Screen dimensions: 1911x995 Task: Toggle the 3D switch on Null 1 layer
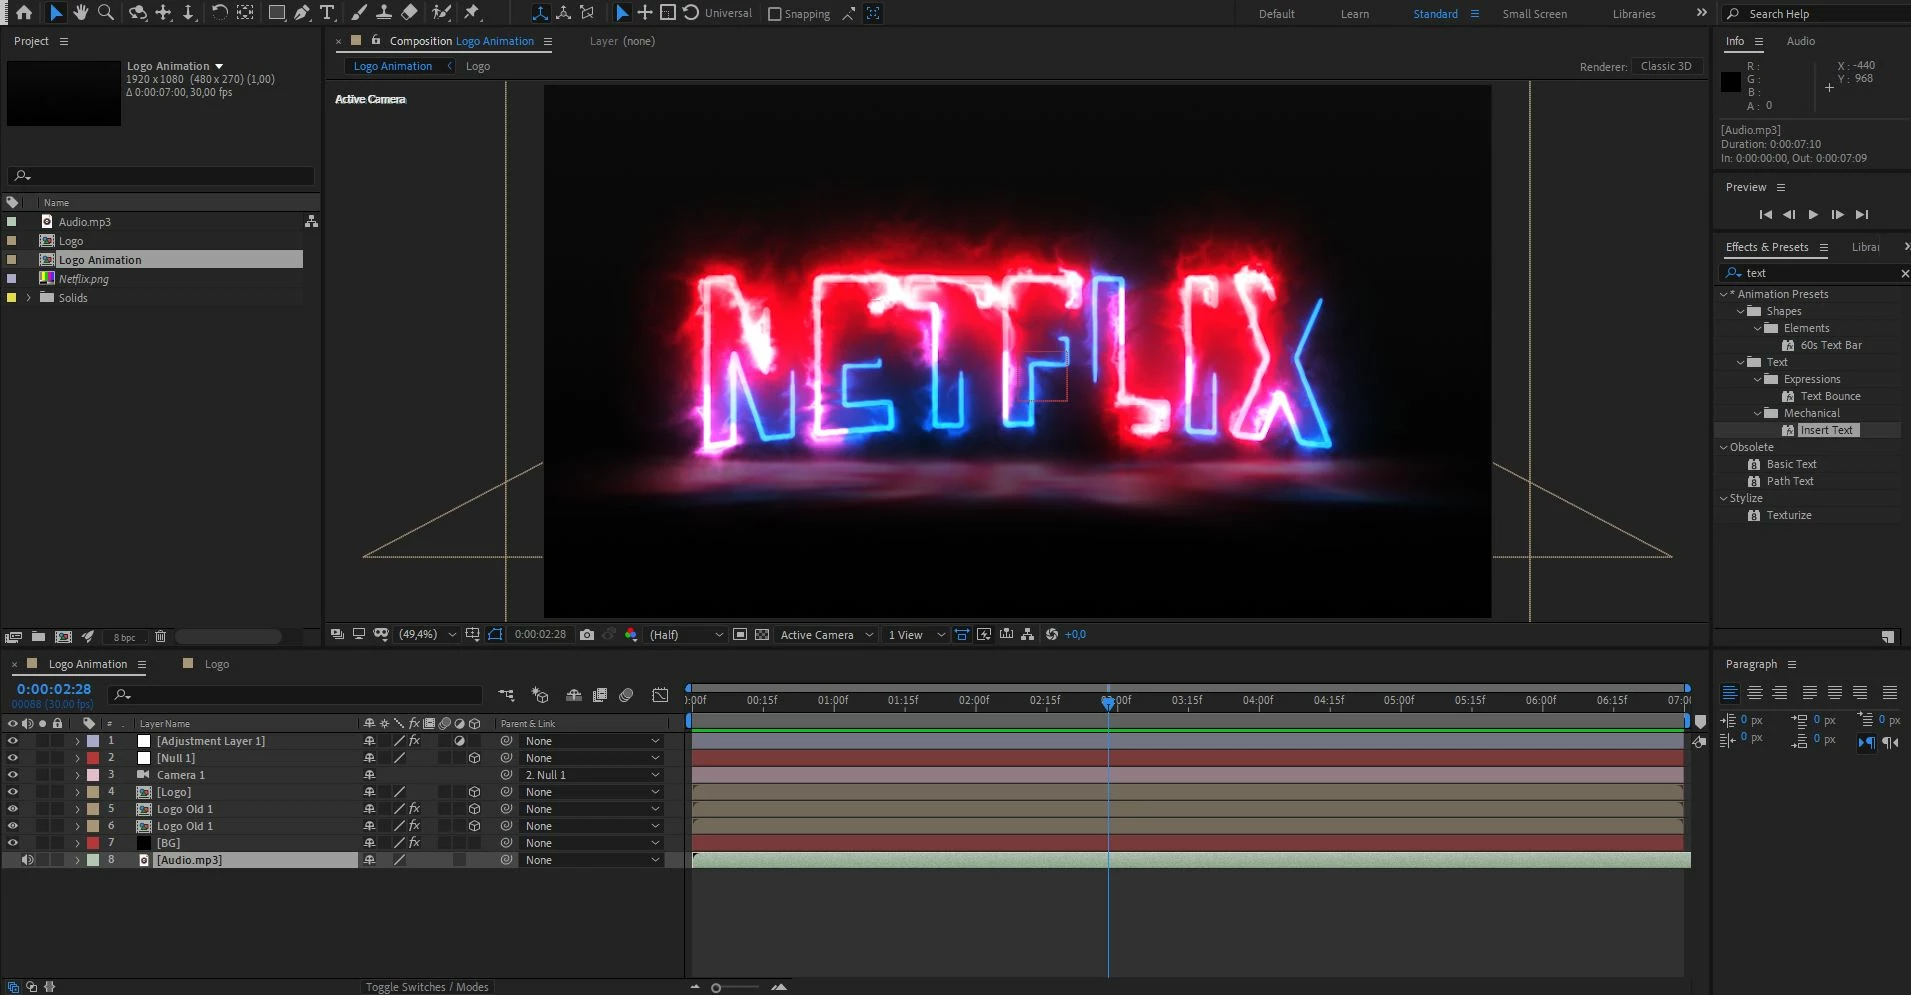coord(475,758)
